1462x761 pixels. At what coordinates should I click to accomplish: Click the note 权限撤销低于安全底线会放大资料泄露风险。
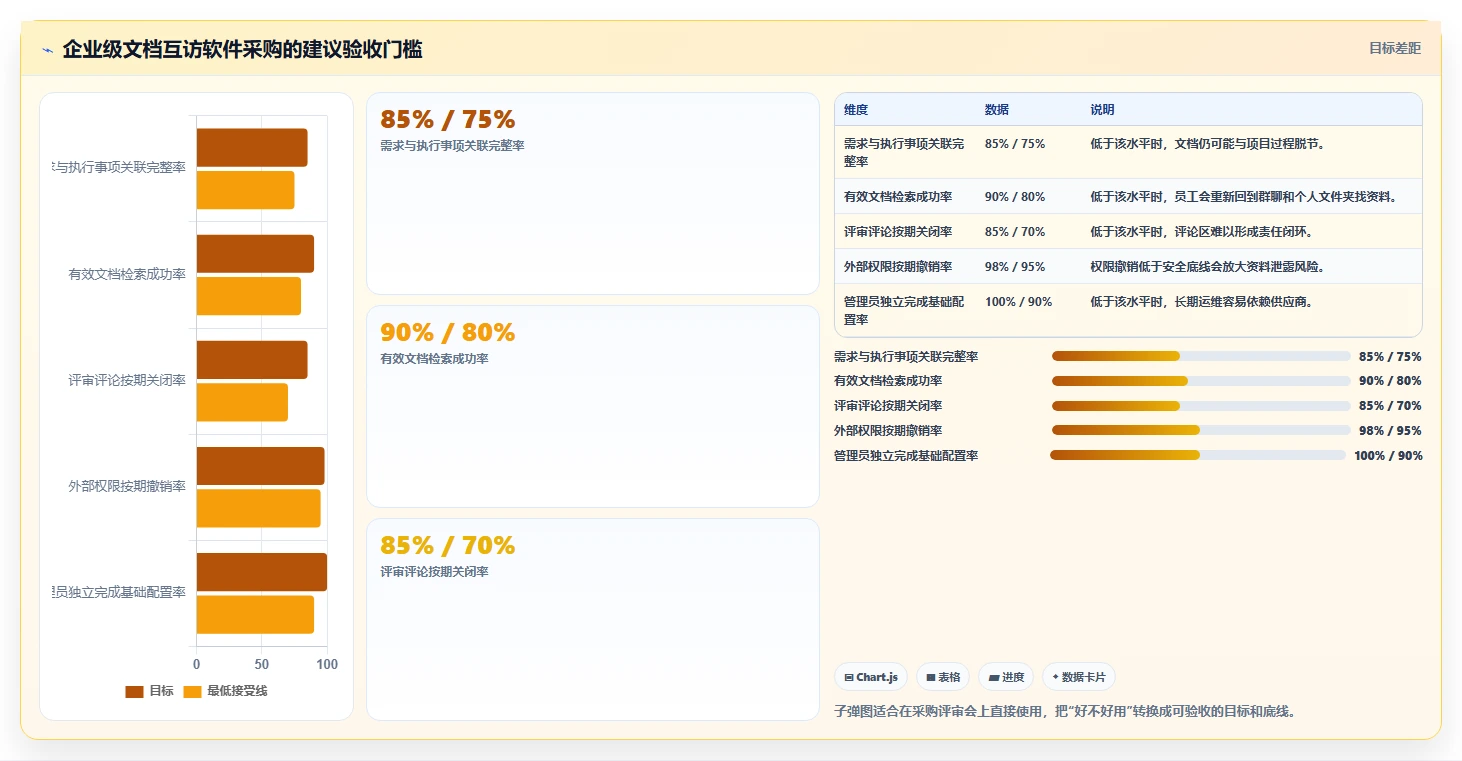click(x=1208, y=266)
